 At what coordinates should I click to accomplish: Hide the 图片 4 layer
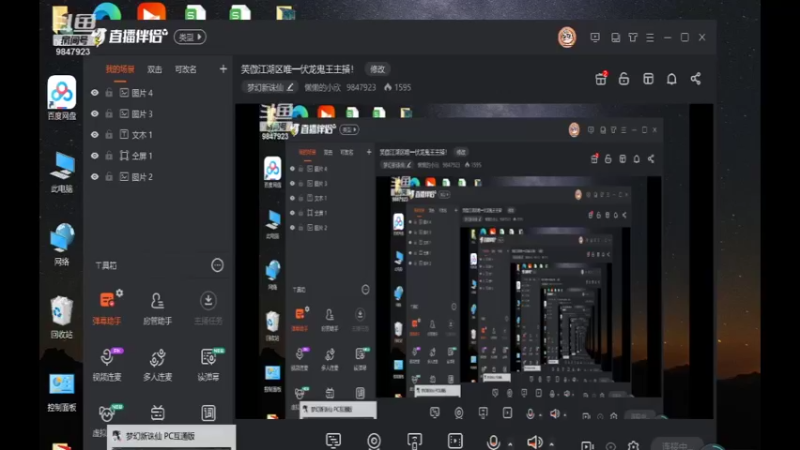tap(95, 93)
